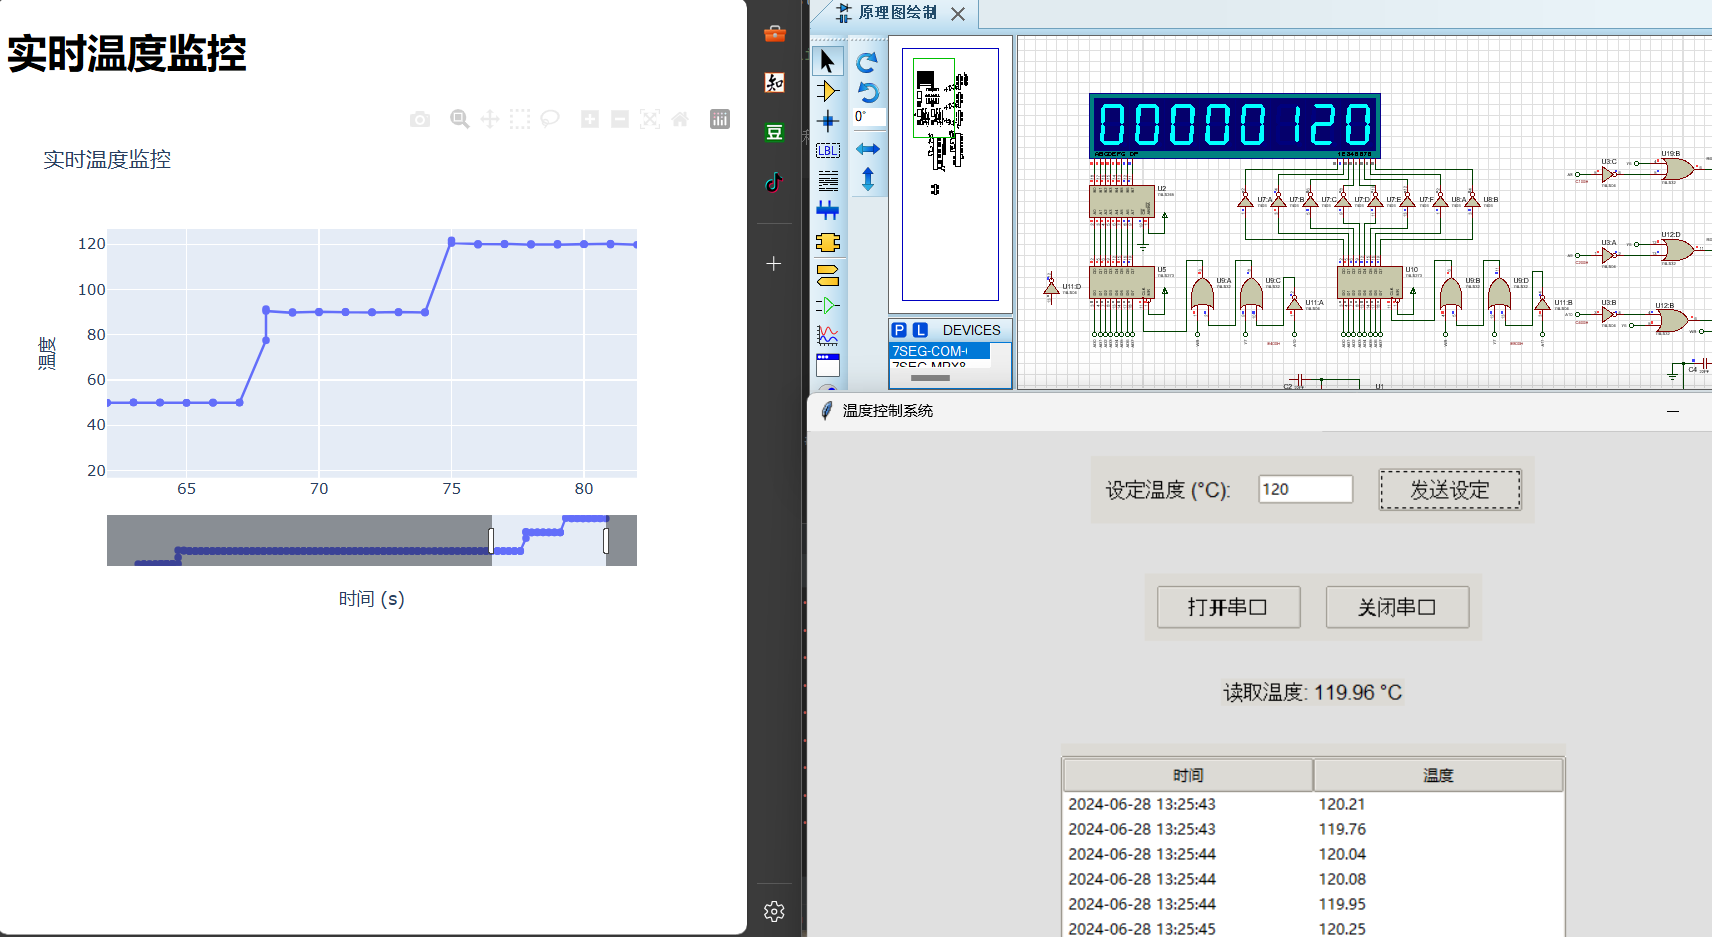Select the row with temperature 119.76
The image size is (1712, 937).
tap(1312, 829)
